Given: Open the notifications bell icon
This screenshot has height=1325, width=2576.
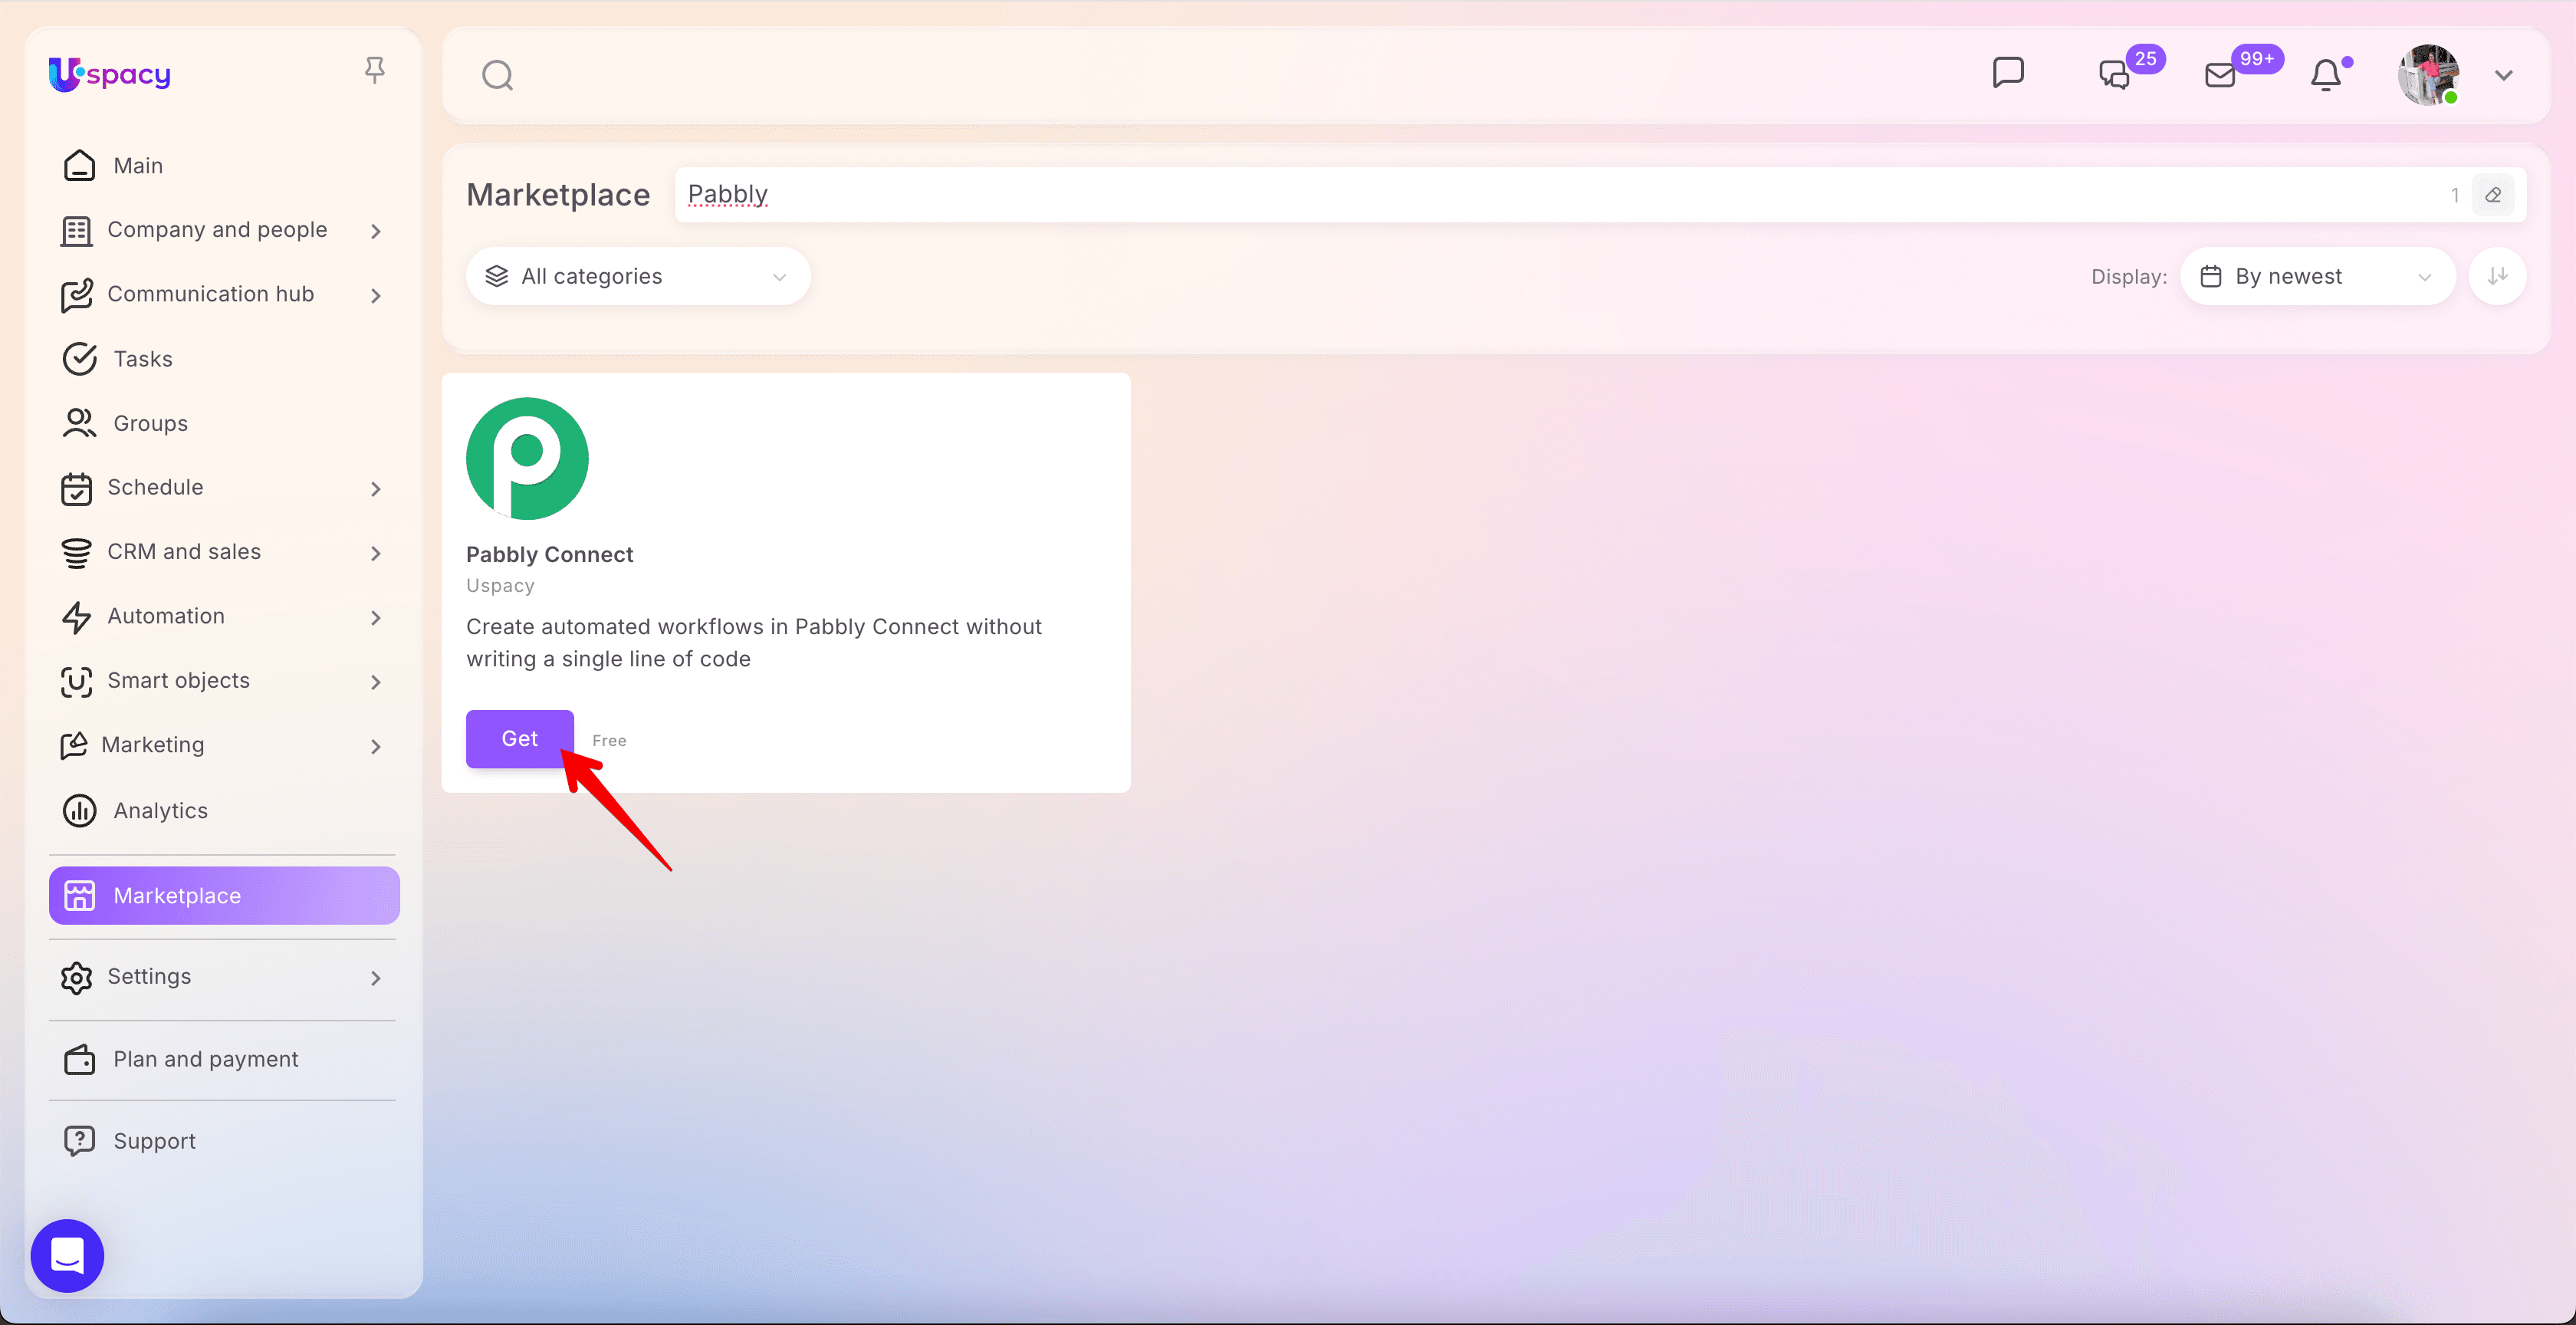Looking at the screenshot, I should click(x=2326, y=75).
